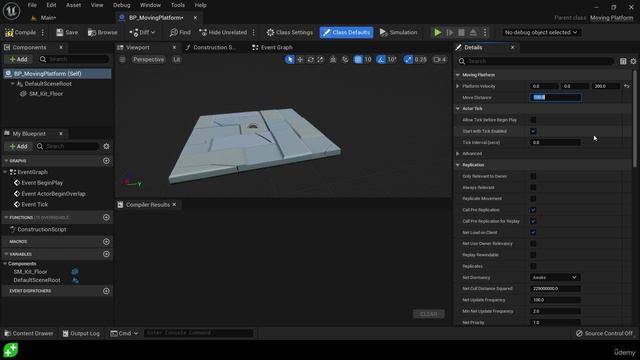Open the Diff dropdown
Screen dimensions: 640x360
click(142, 32)
